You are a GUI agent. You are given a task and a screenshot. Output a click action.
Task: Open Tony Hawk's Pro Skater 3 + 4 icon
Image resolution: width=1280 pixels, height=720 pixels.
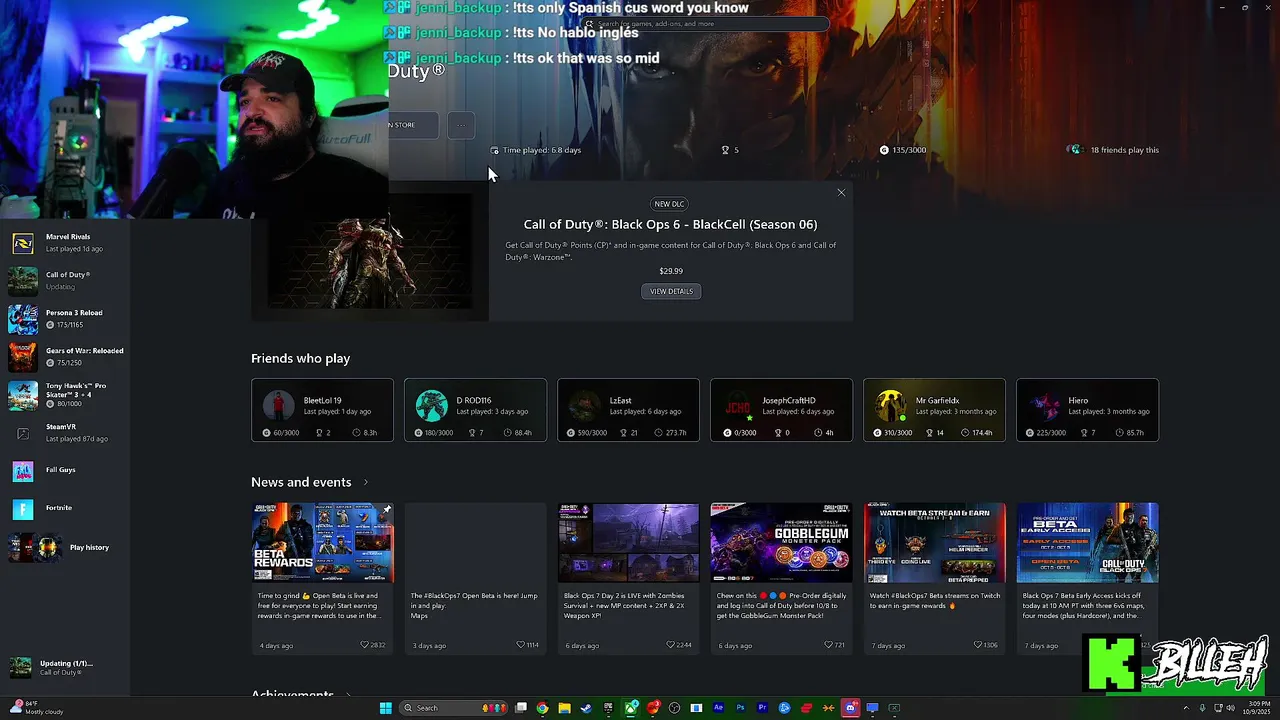[x=23, y=395]
